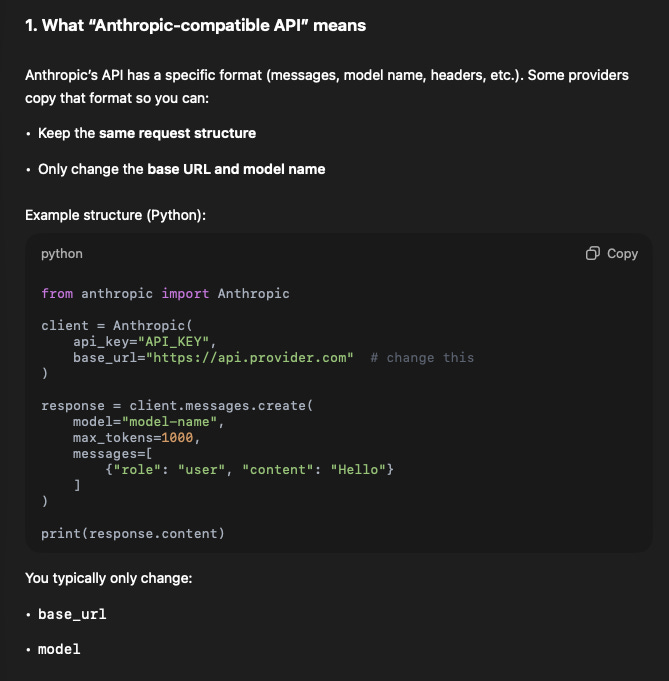Click the bullet 'Keep the same request structure'

147,133
